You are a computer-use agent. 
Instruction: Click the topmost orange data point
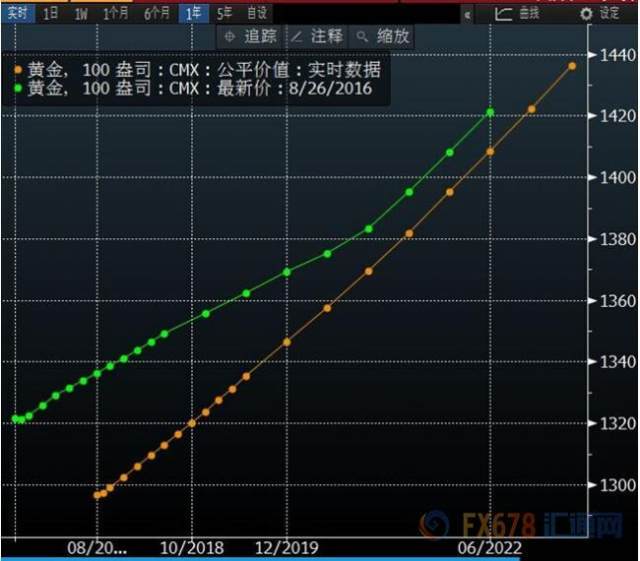[x=572, y=66]
